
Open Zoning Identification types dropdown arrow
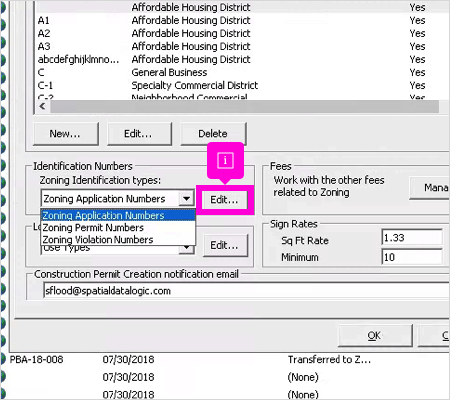pyautogui.click(x=186, y=199)
